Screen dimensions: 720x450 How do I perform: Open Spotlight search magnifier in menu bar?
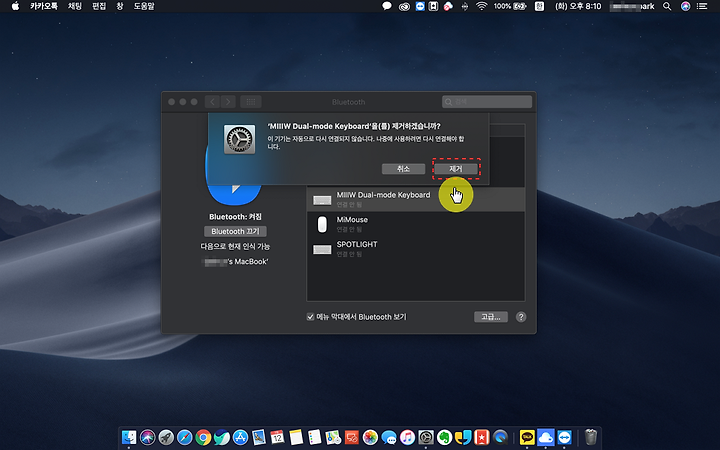667,6
